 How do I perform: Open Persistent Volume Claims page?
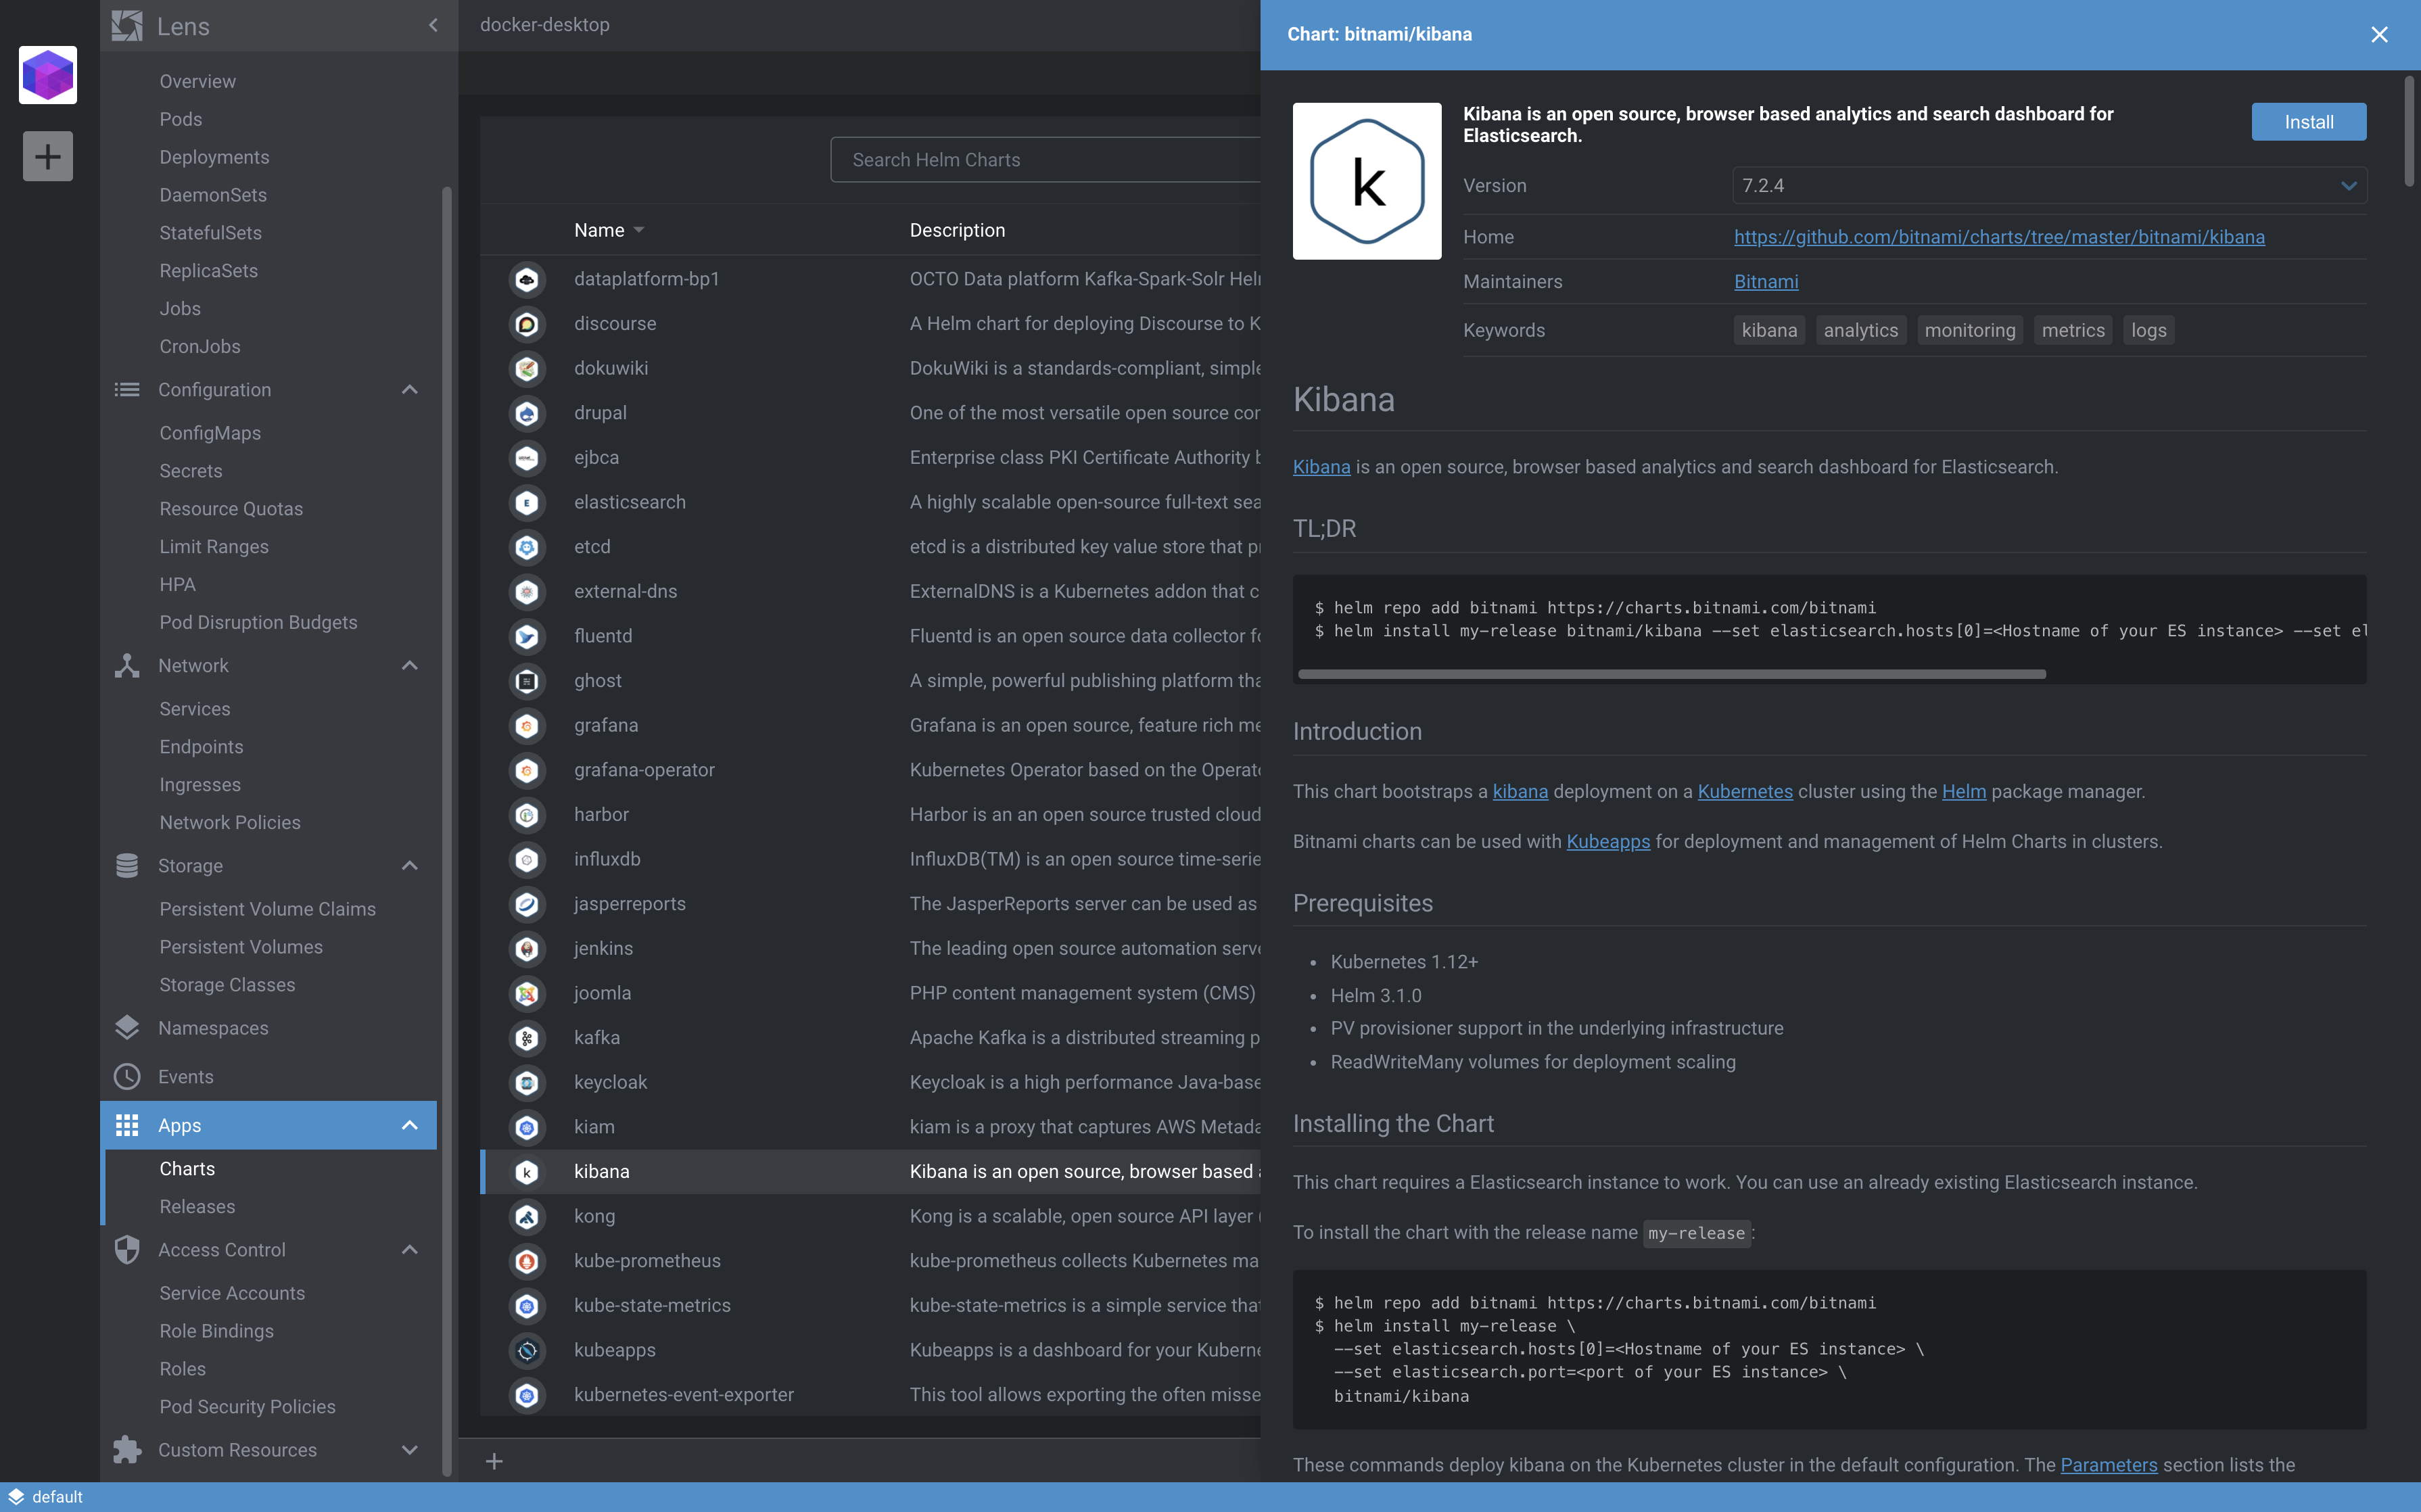coord(267,909)
